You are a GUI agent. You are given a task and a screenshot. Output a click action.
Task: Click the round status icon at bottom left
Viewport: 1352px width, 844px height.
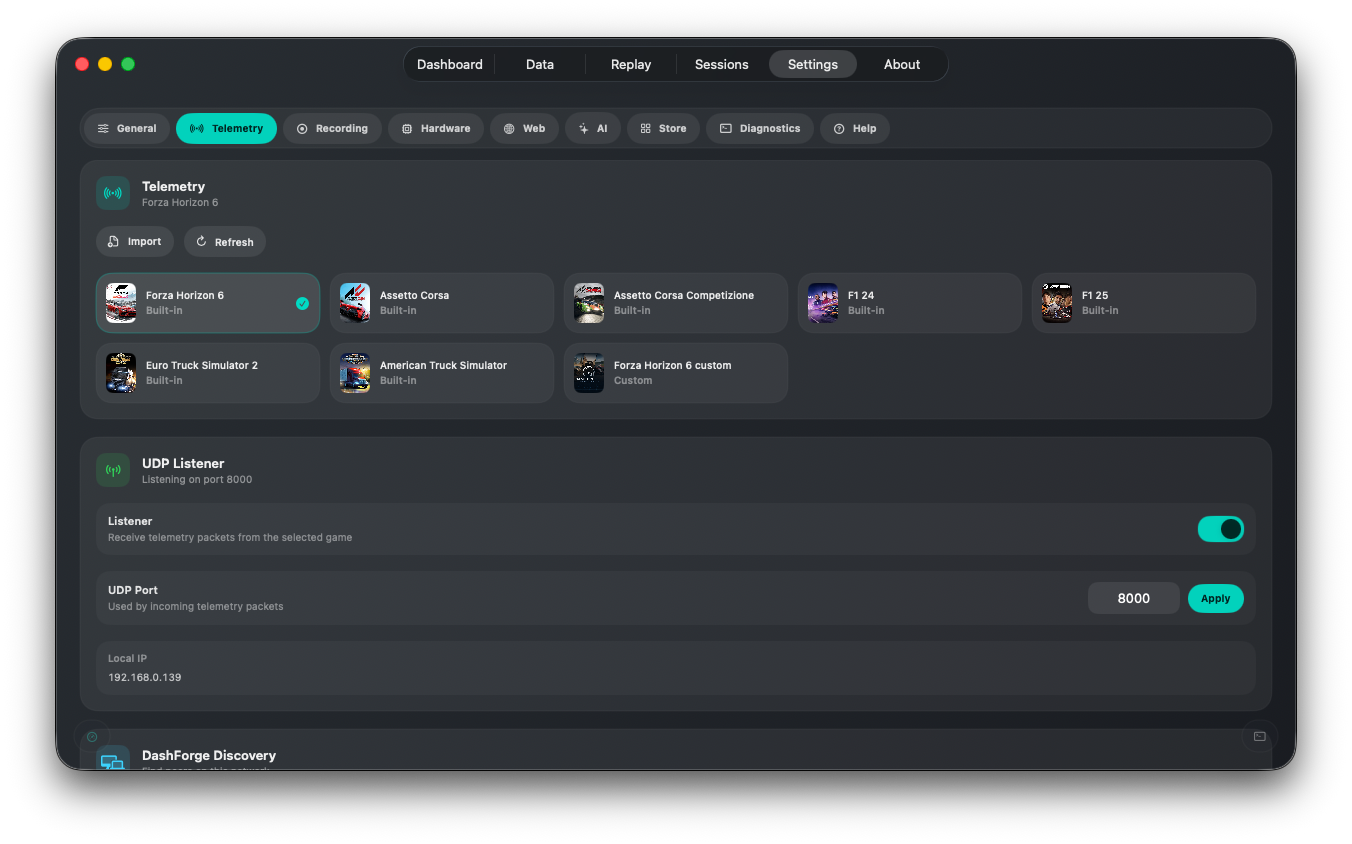click(x=92, y=737)
